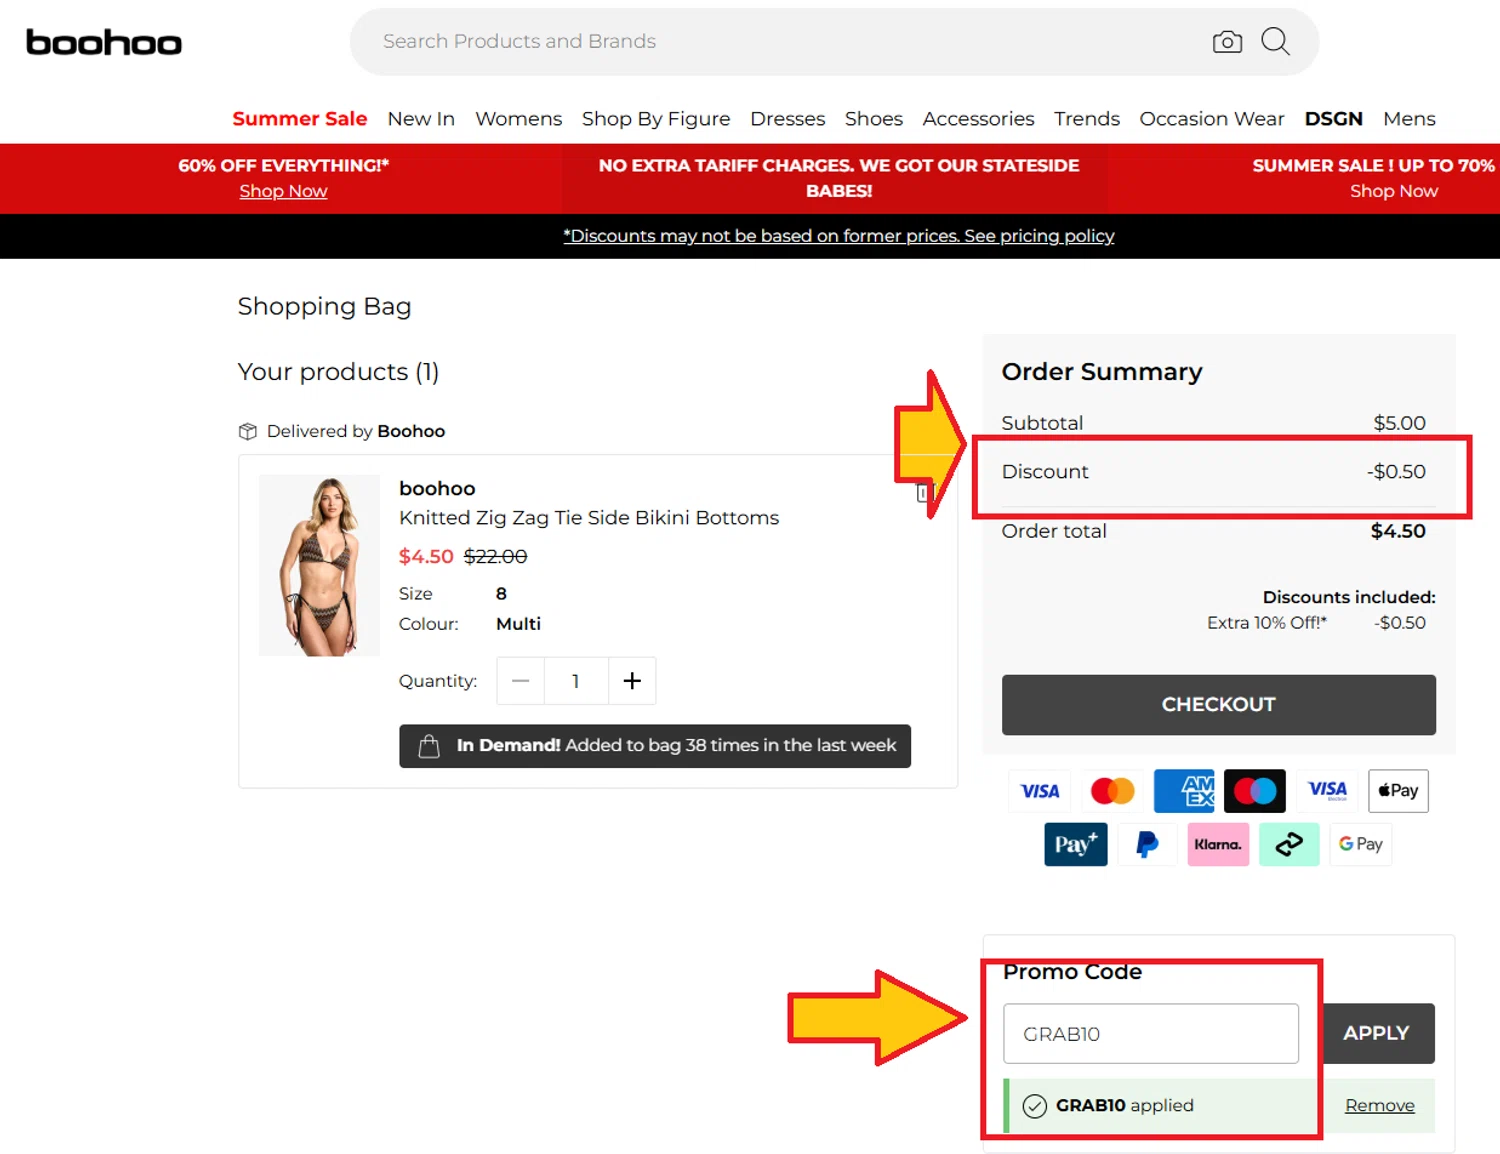
Task: Click the Multi colour value
Action: point(518,624)
